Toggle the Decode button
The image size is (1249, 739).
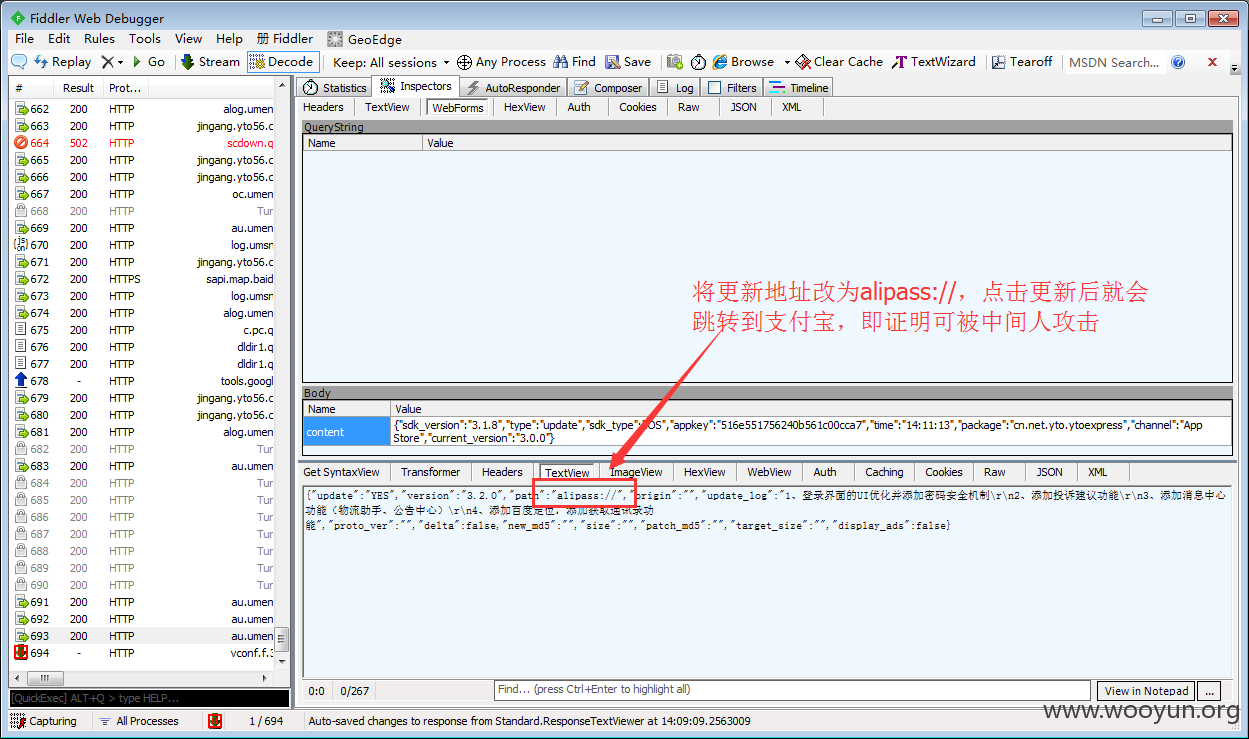click(282, 62)
